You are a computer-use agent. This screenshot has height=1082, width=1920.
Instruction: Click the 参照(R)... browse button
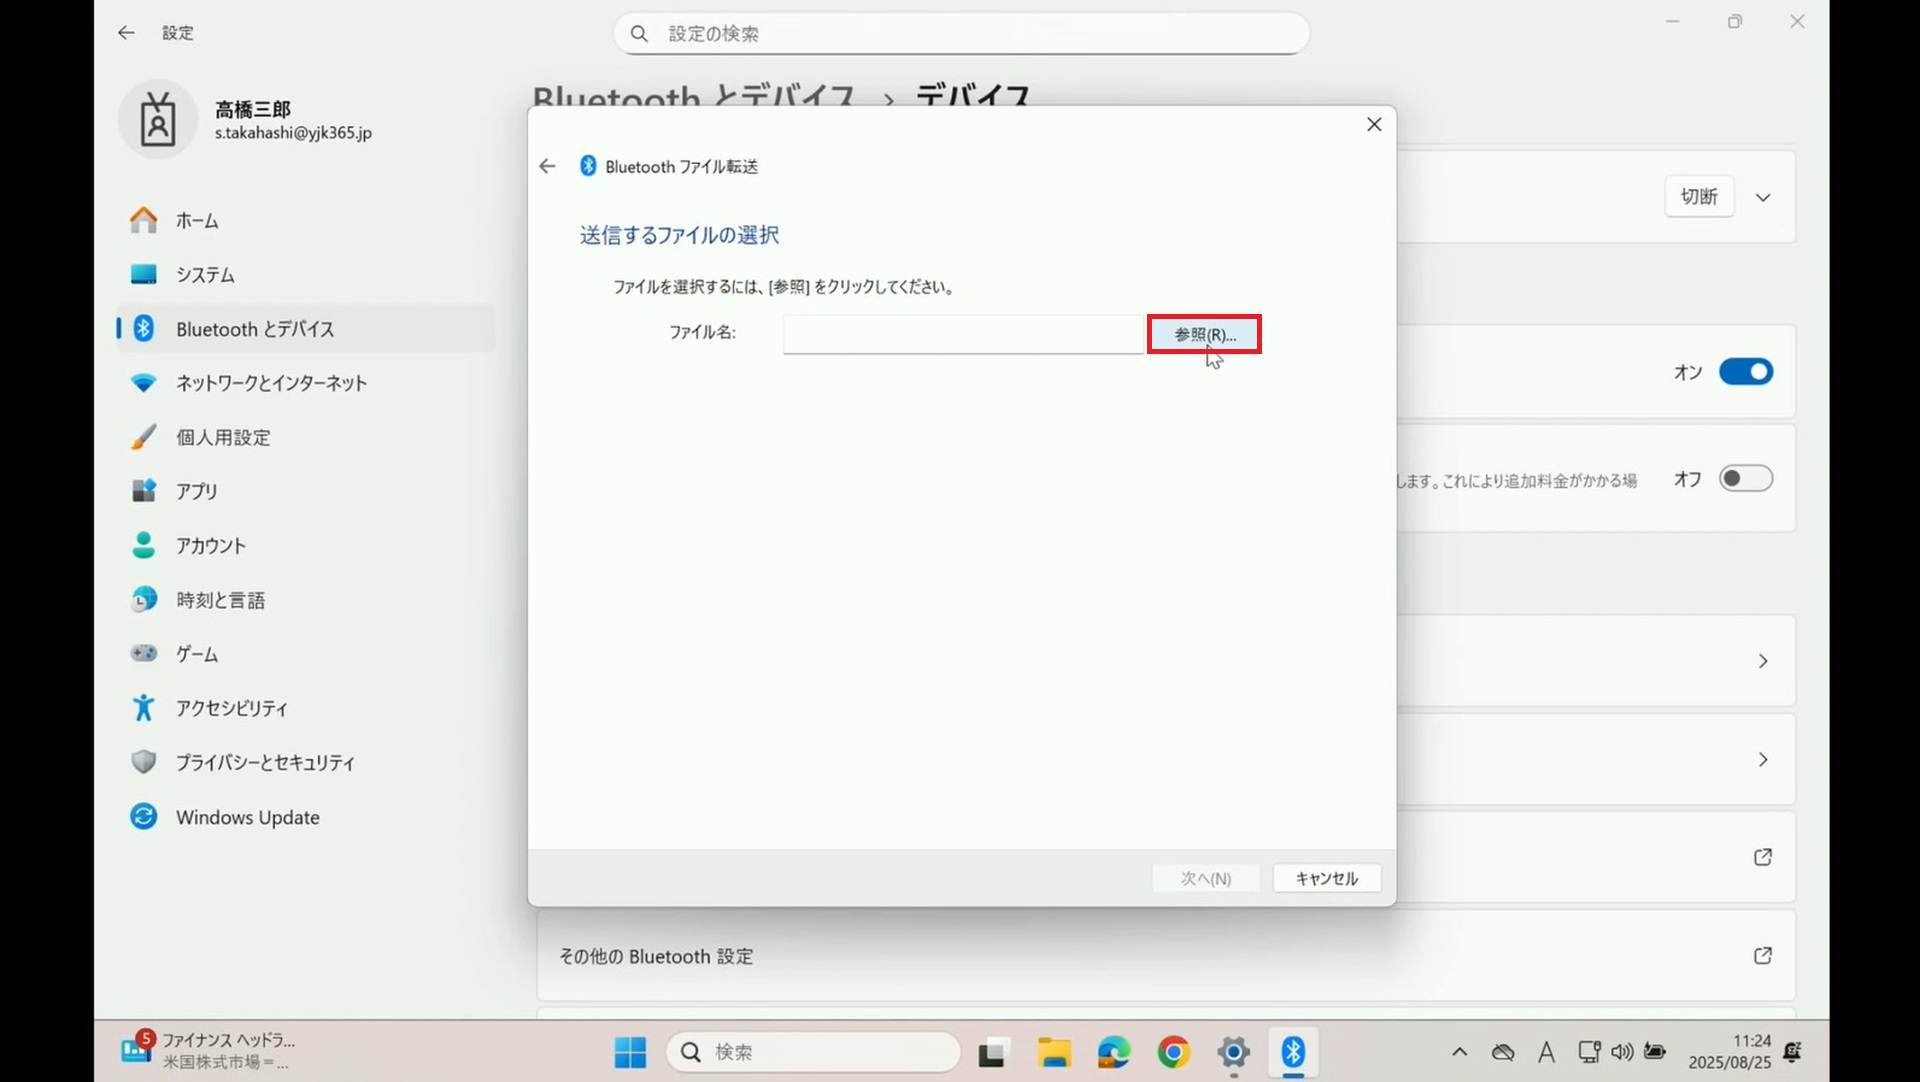(x=1204, y=334)
